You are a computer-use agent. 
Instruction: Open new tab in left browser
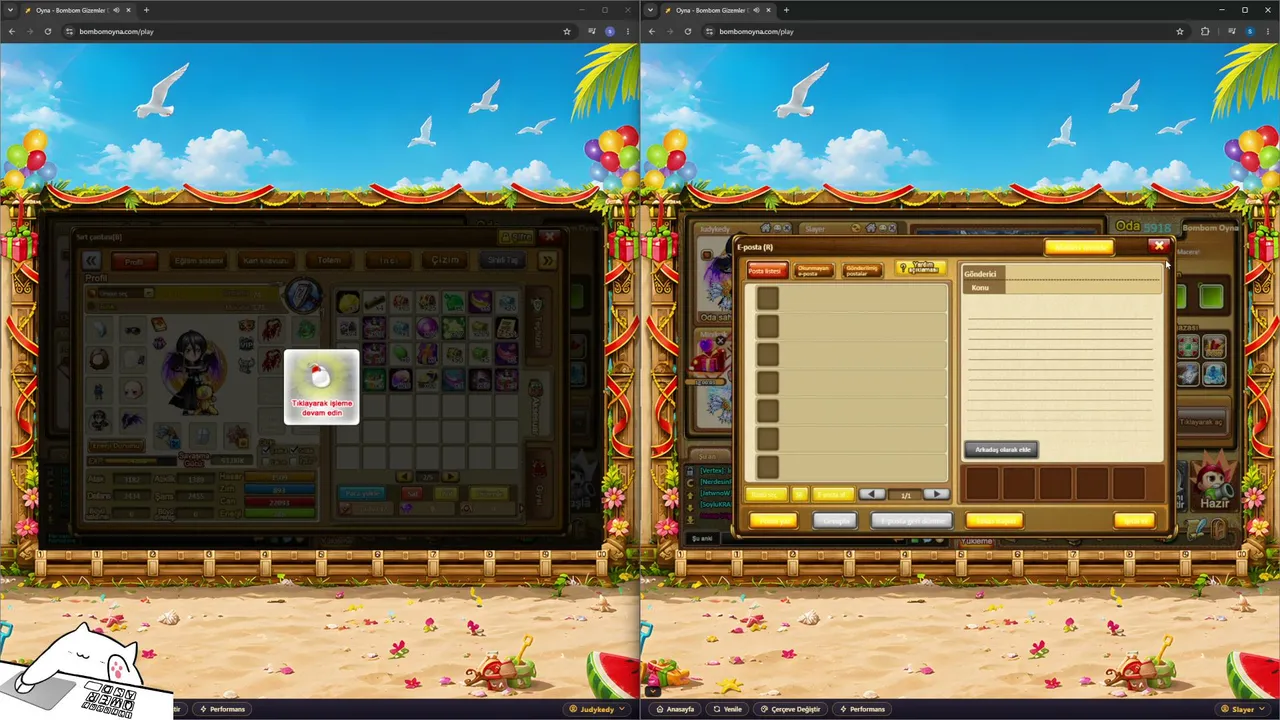point(146,10)
